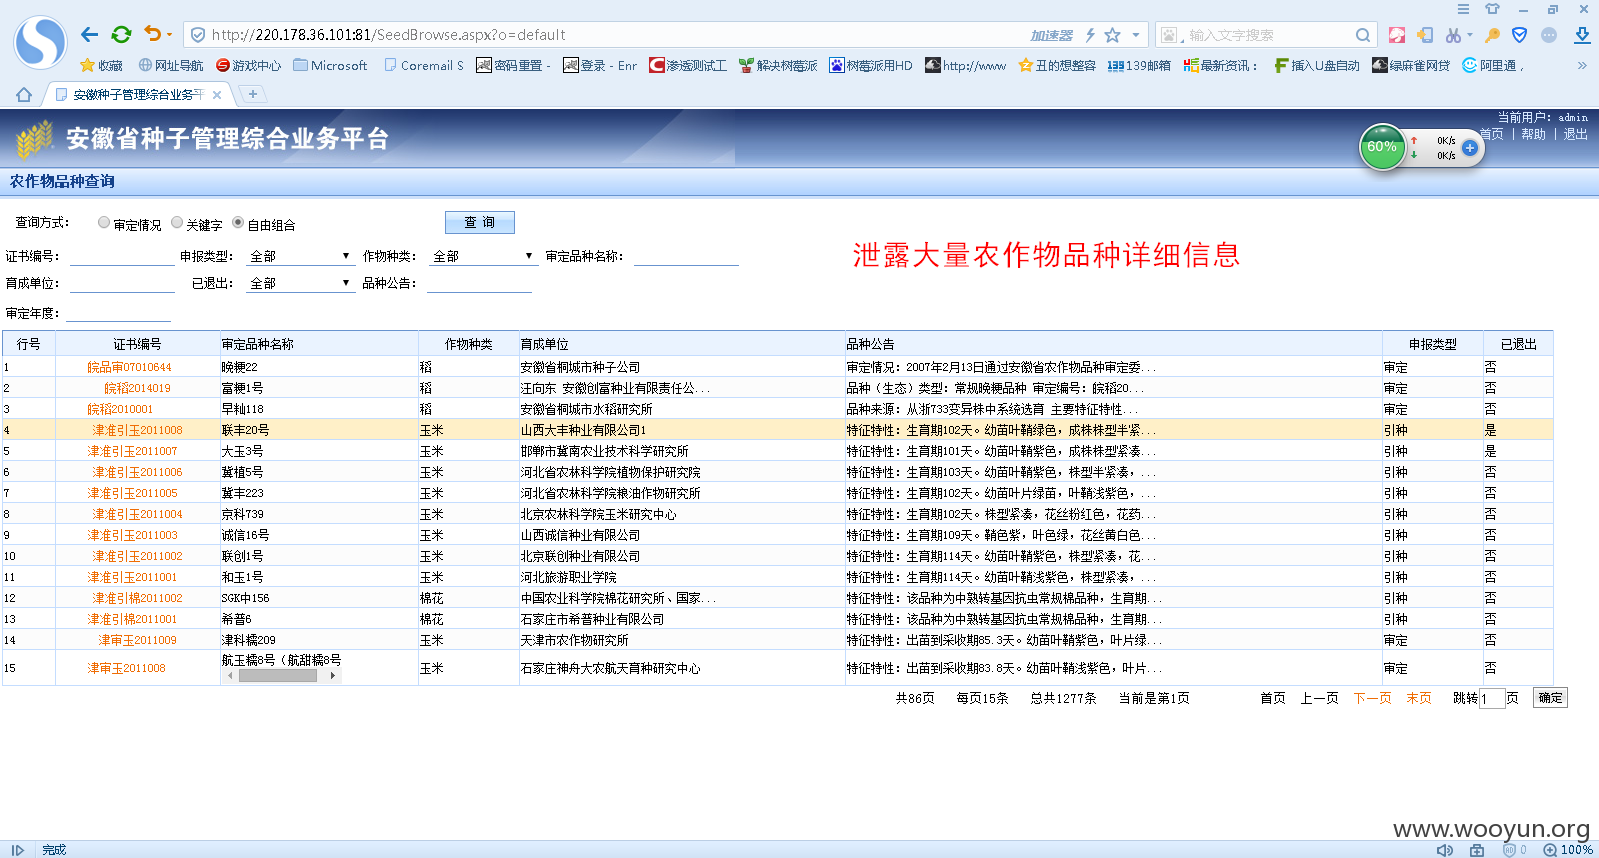This screenshot has height=858, width=1599.
Task: Click the 查询 search button
Action: [480, 222]
